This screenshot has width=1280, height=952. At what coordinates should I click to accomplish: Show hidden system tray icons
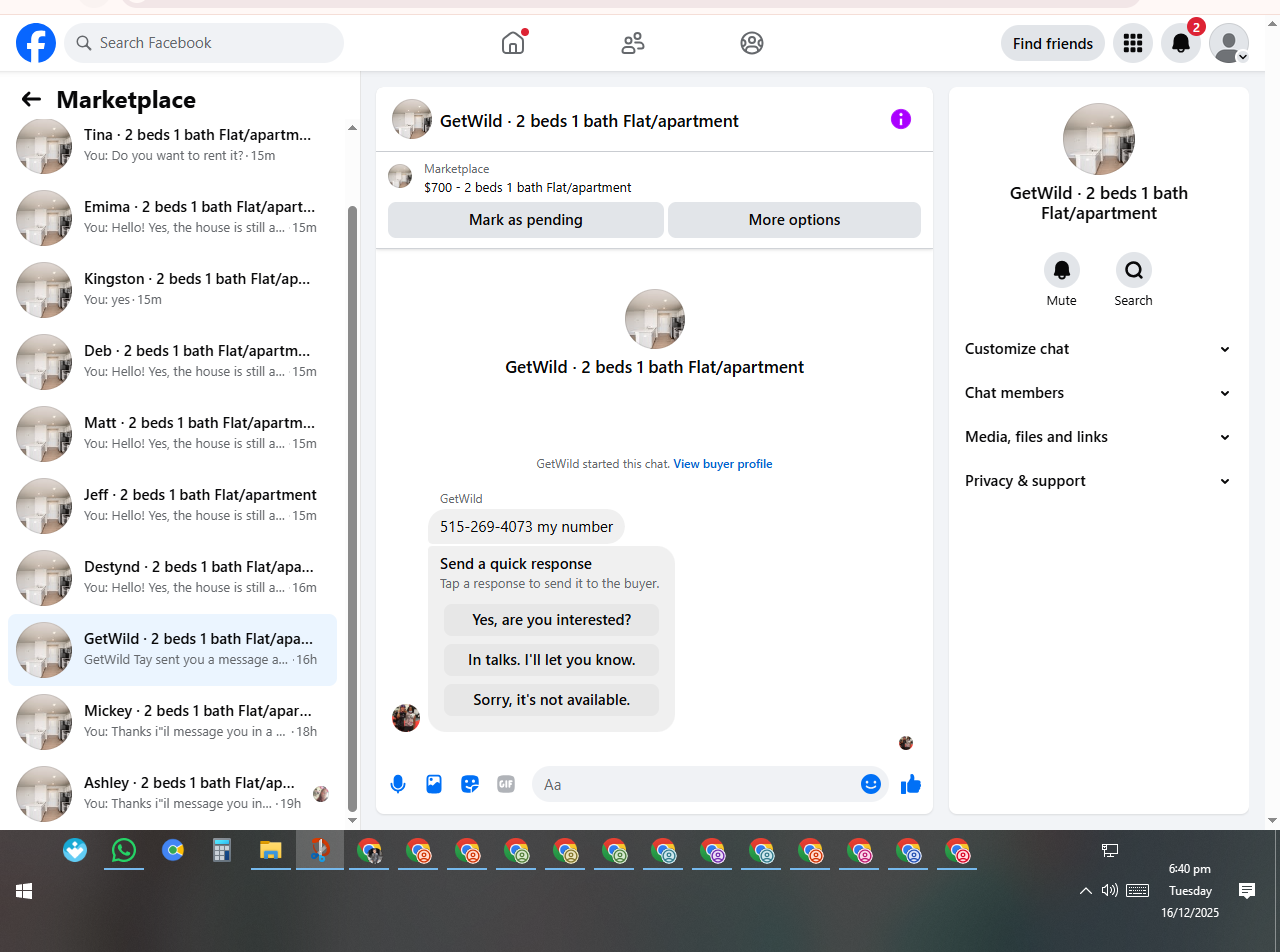click(x=1085, y=891)
